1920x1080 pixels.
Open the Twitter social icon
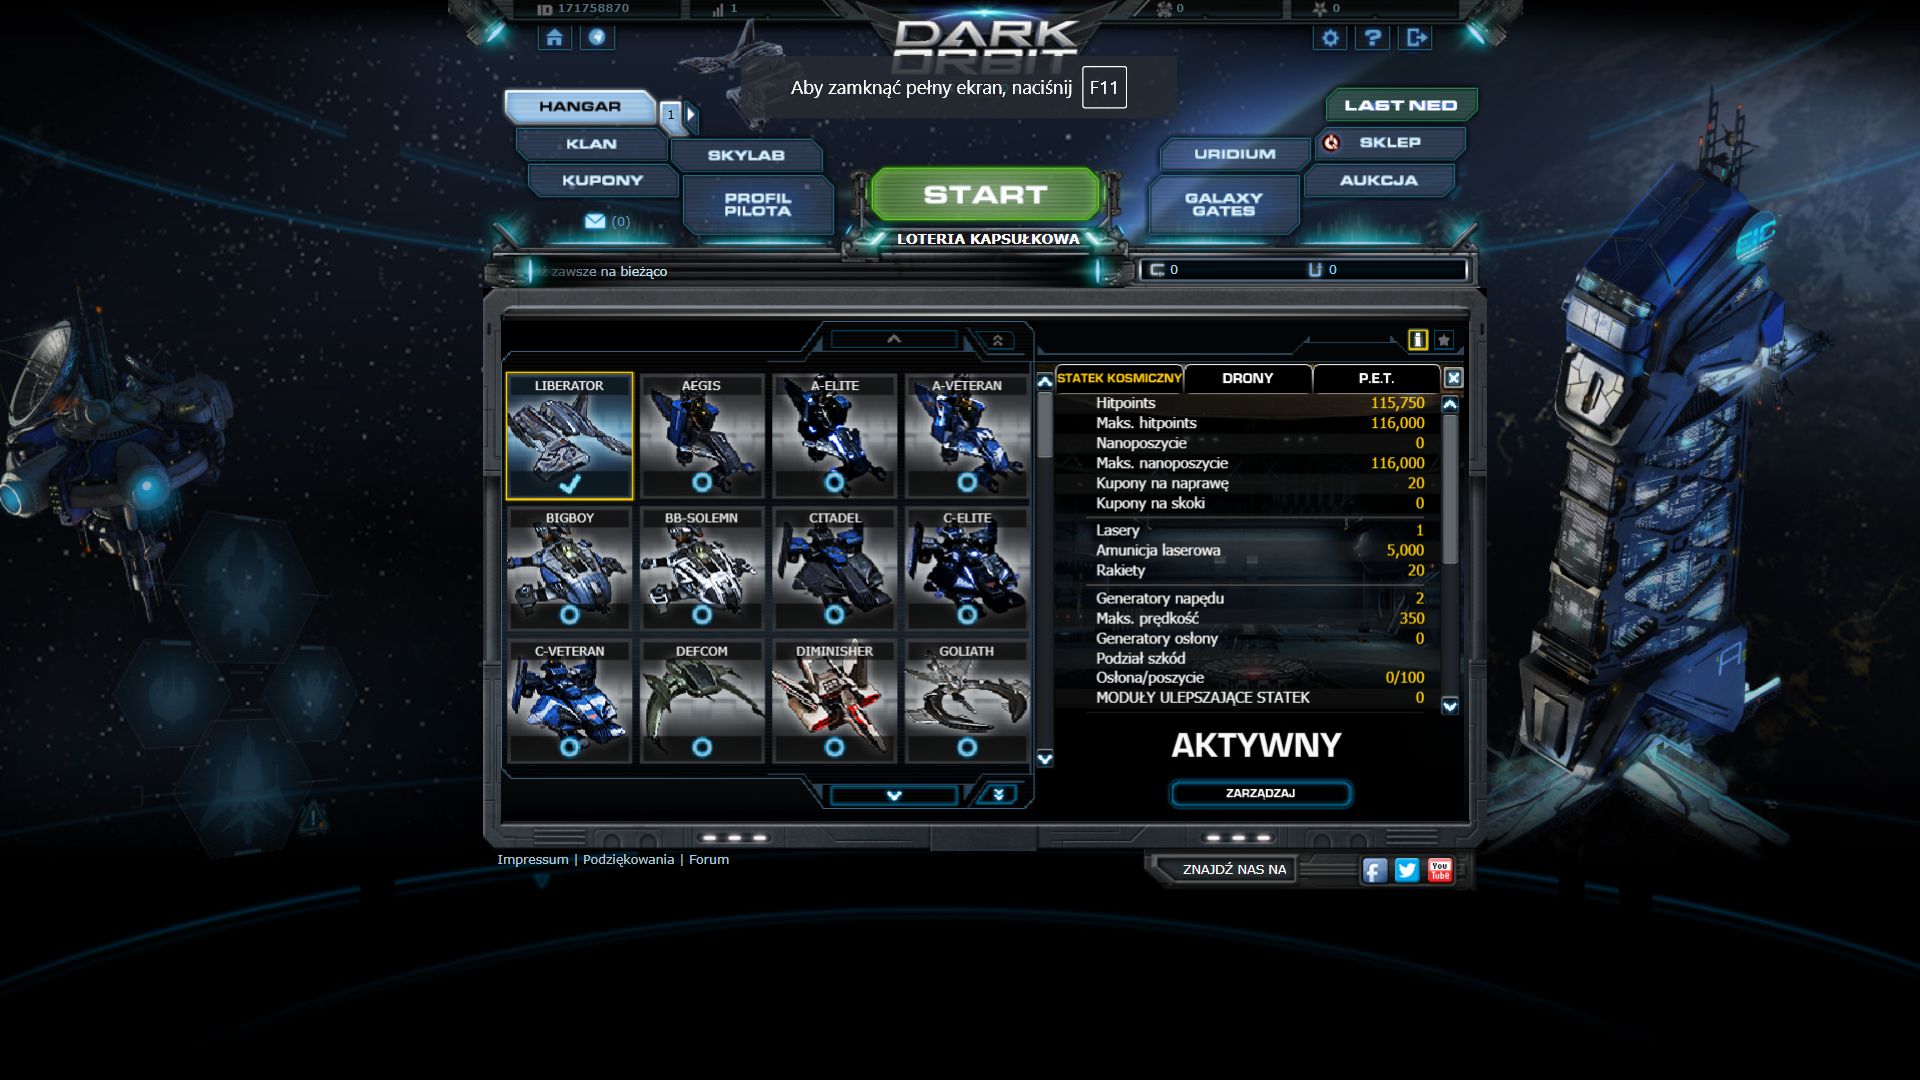click(x=1407, y=870)
